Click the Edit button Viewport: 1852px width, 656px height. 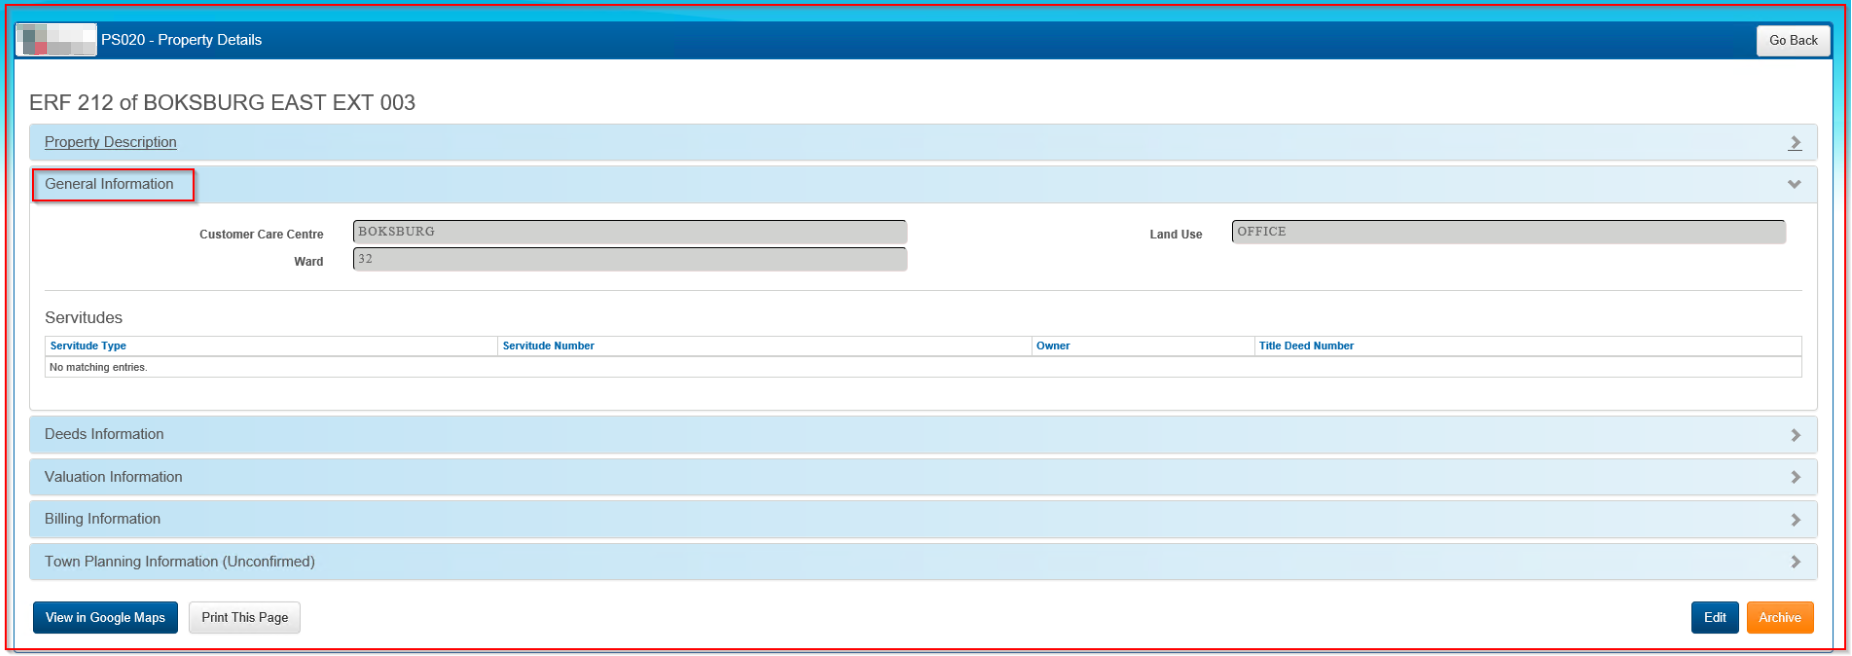pyautogui.click(x=1714, y=618)
